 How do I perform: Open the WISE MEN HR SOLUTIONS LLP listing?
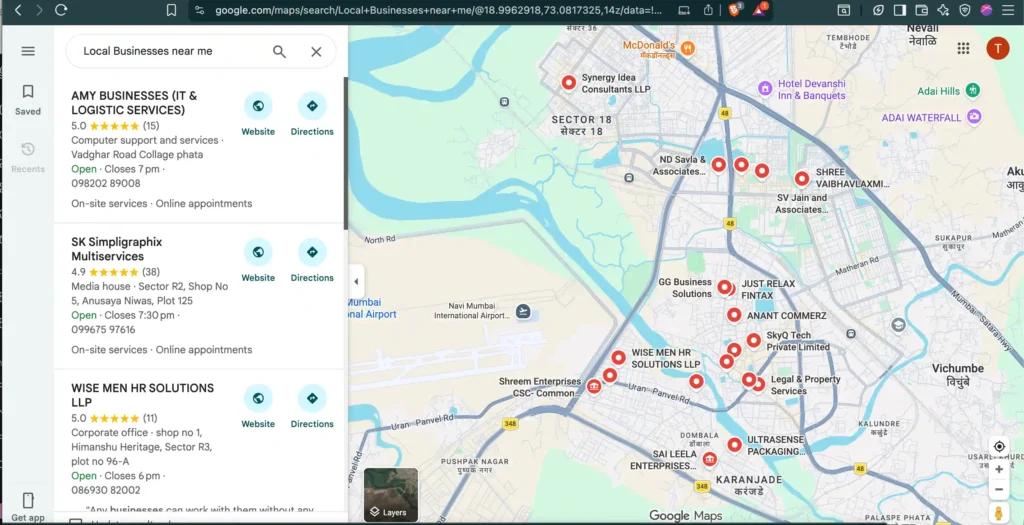pyautogui.click(x=142, y=395)
